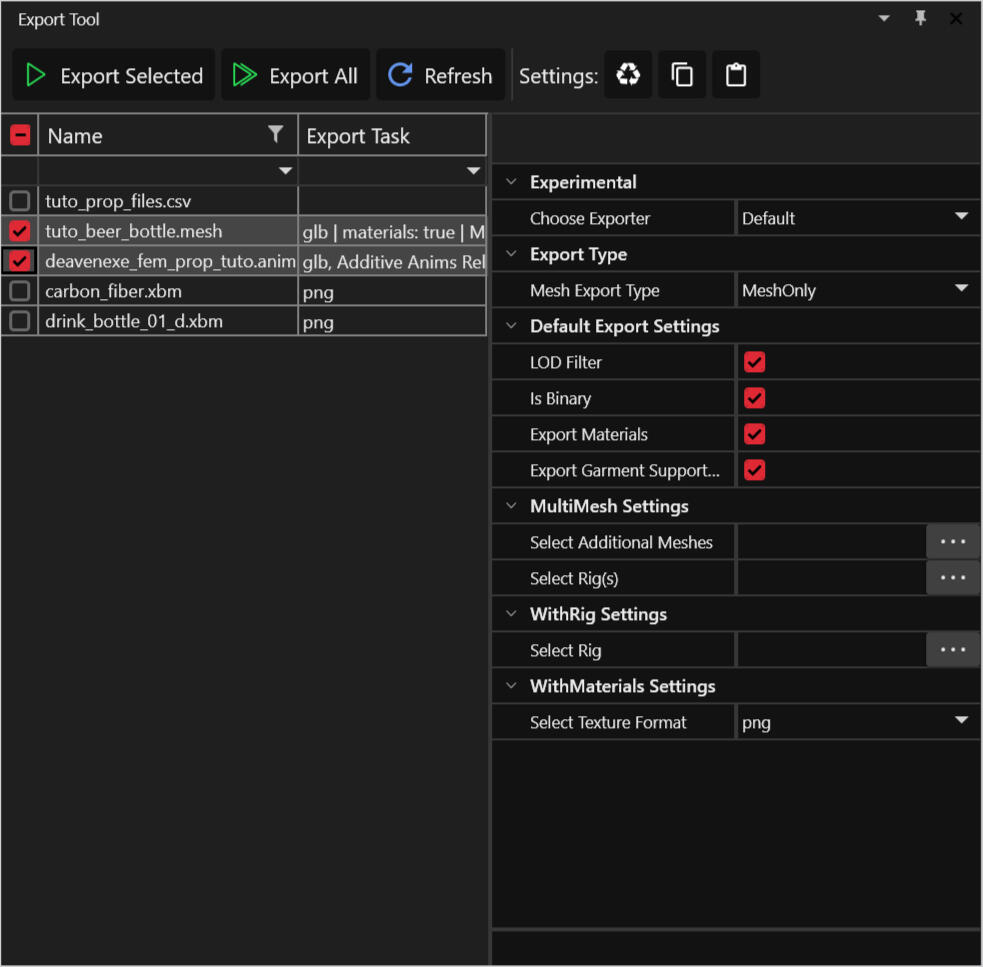Screen dimensions: 983x967
Task: Click the Name column filter input dropdown
Action: click(x=285, y=171)
